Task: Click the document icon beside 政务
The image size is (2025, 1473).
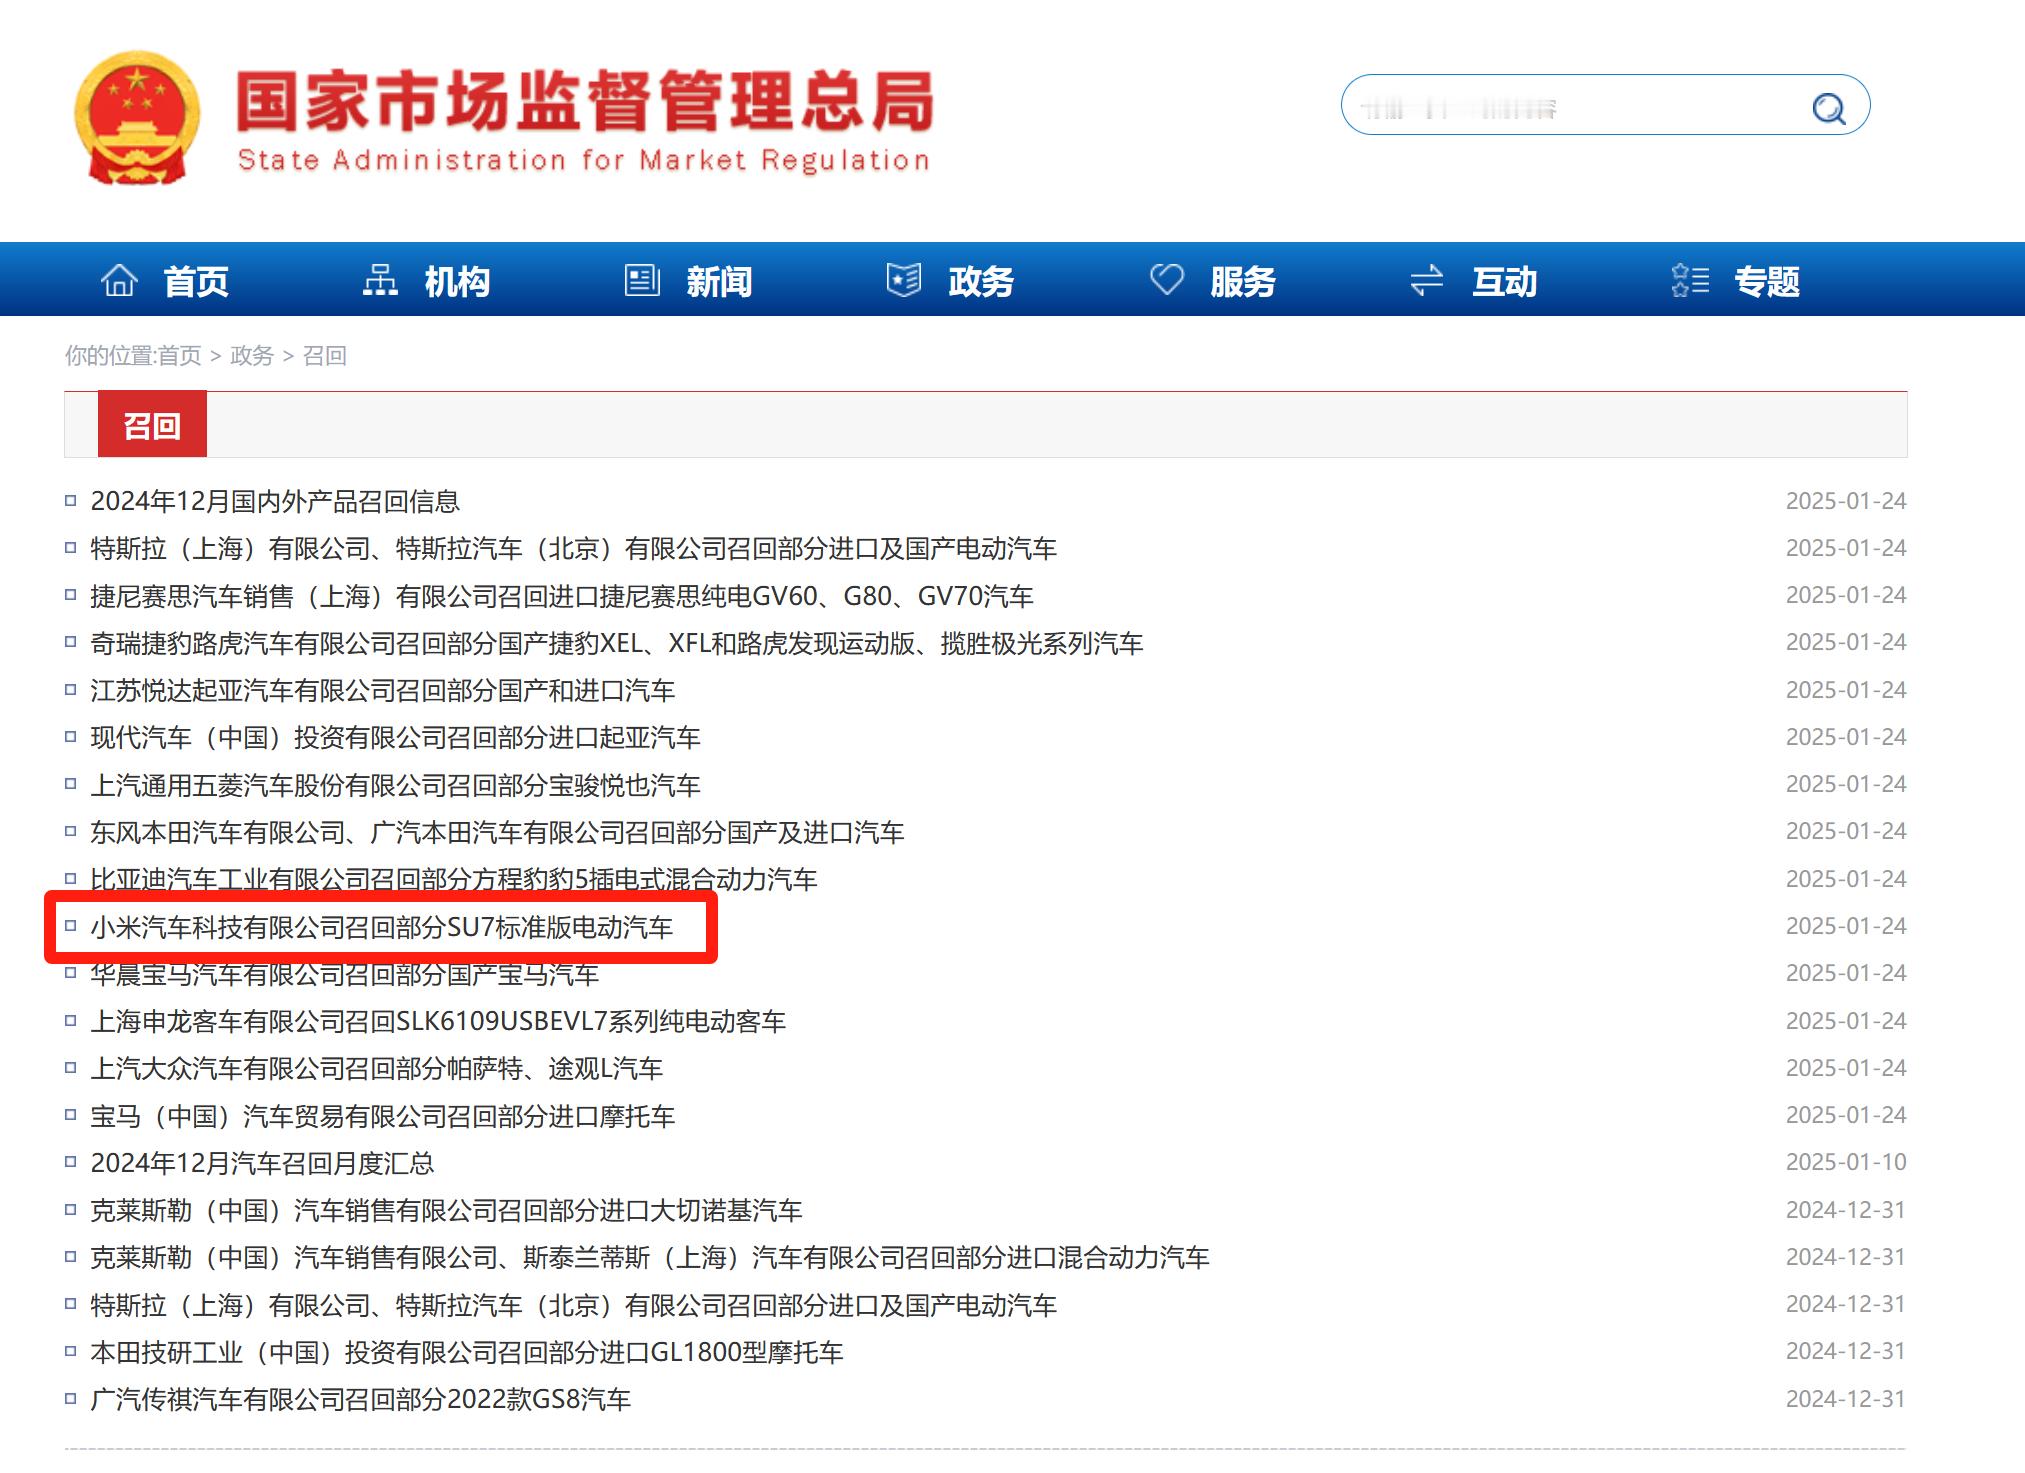Action: point(904,280)
